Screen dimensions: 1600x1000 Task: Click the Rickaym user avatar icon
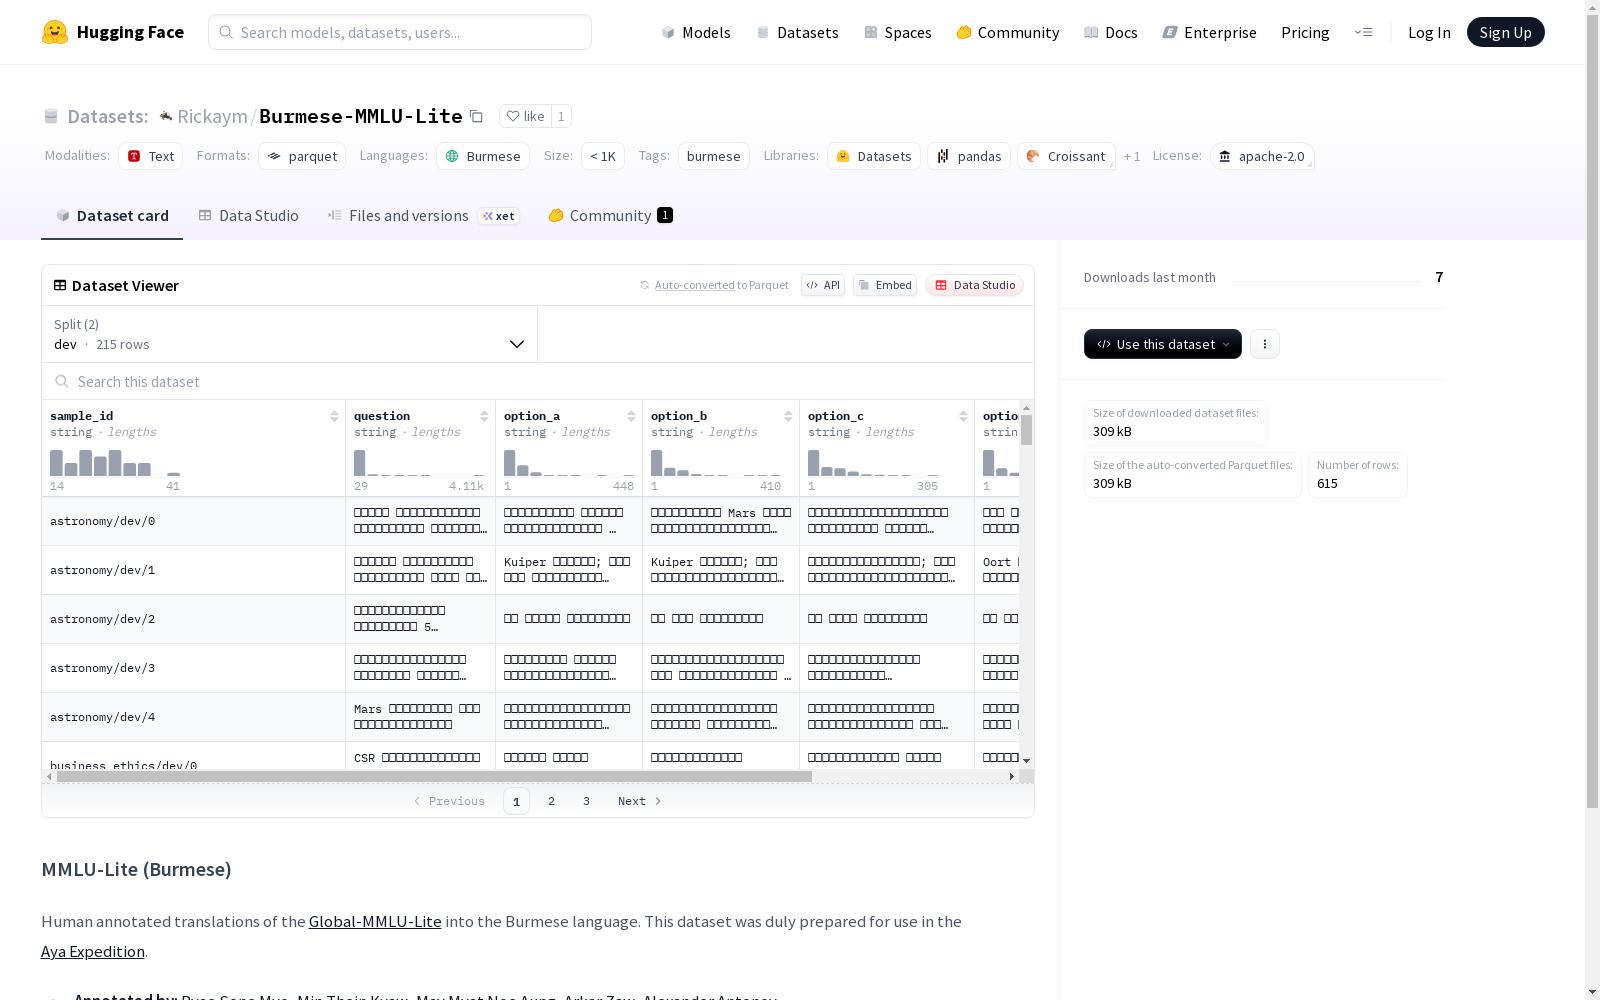coord(166,116)
